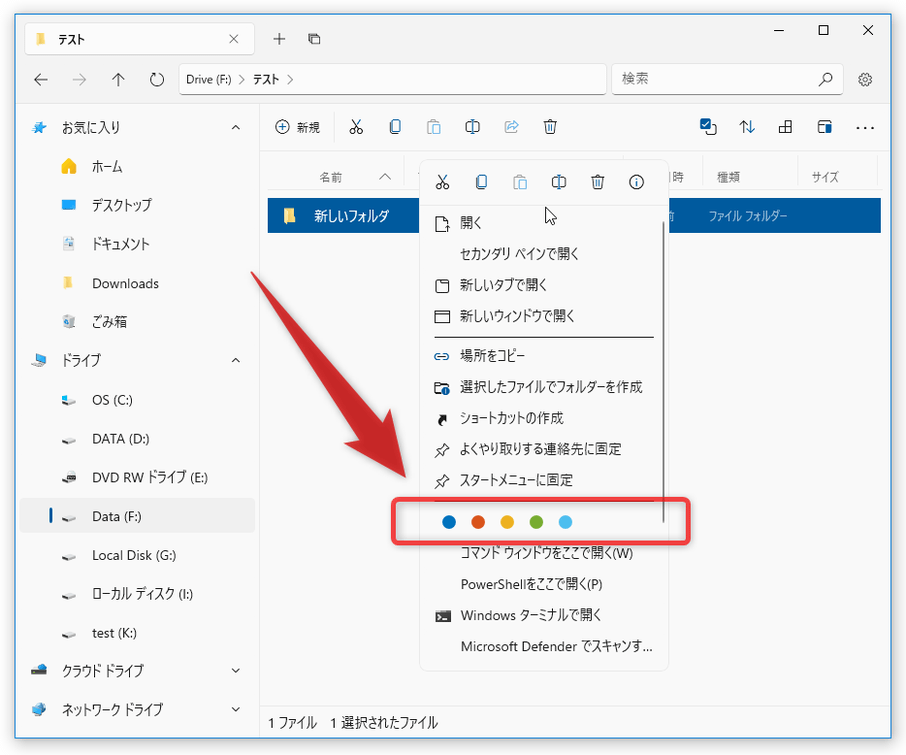Refresh the current folder

coord(157,80)
